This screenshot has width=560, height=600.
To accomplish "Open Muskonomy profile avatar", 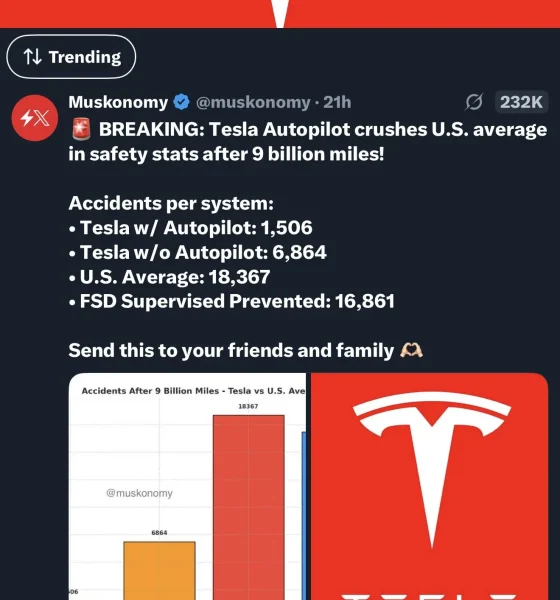I will click(34, 118).
